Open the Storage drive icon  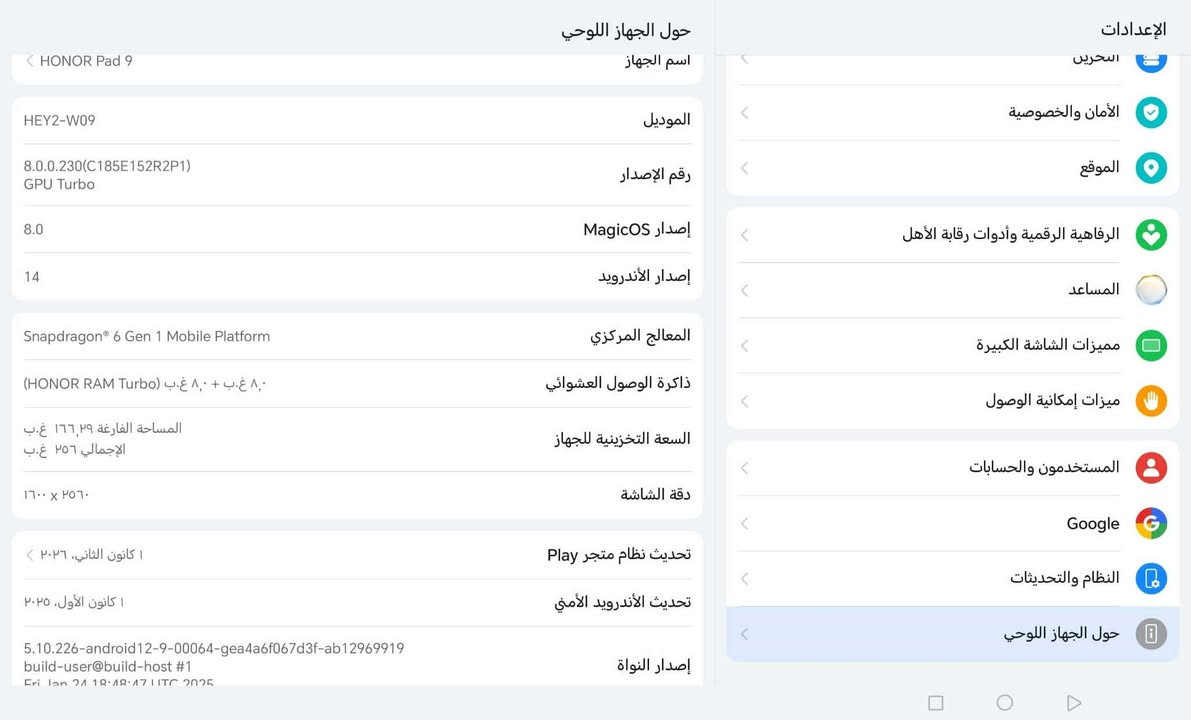tap(1151, 57)
